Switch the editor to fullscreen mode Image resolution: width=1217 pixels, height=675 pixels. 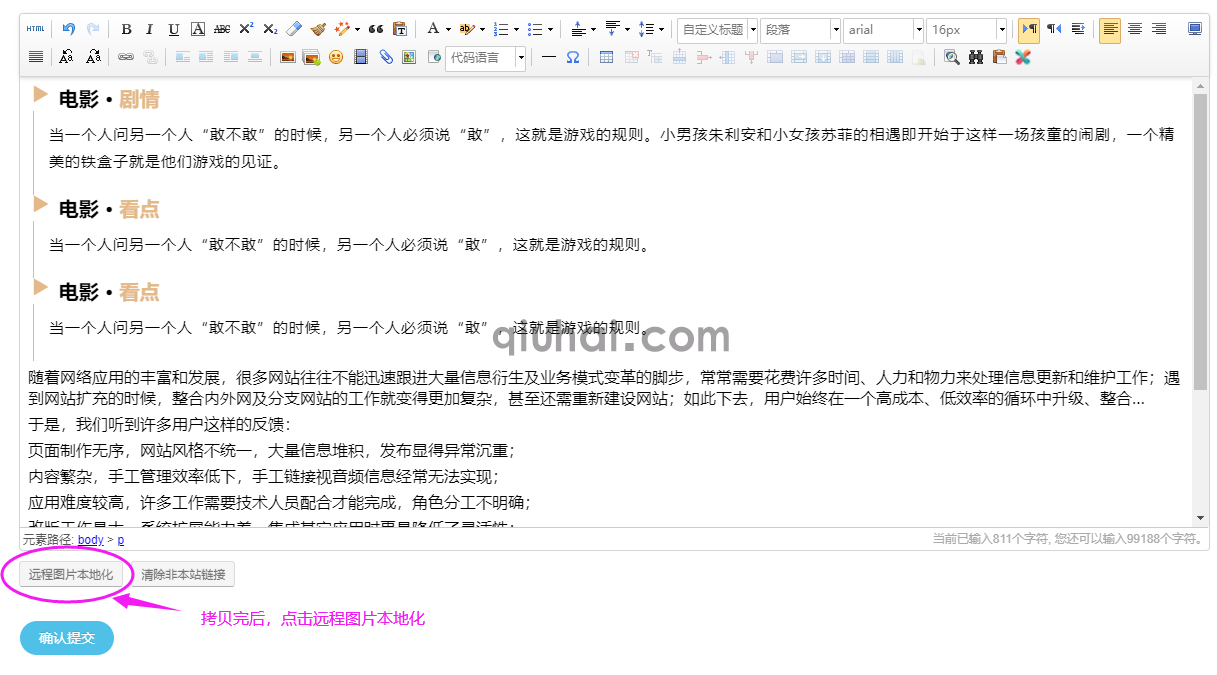pyautogui.click(x=1196, y=29)
